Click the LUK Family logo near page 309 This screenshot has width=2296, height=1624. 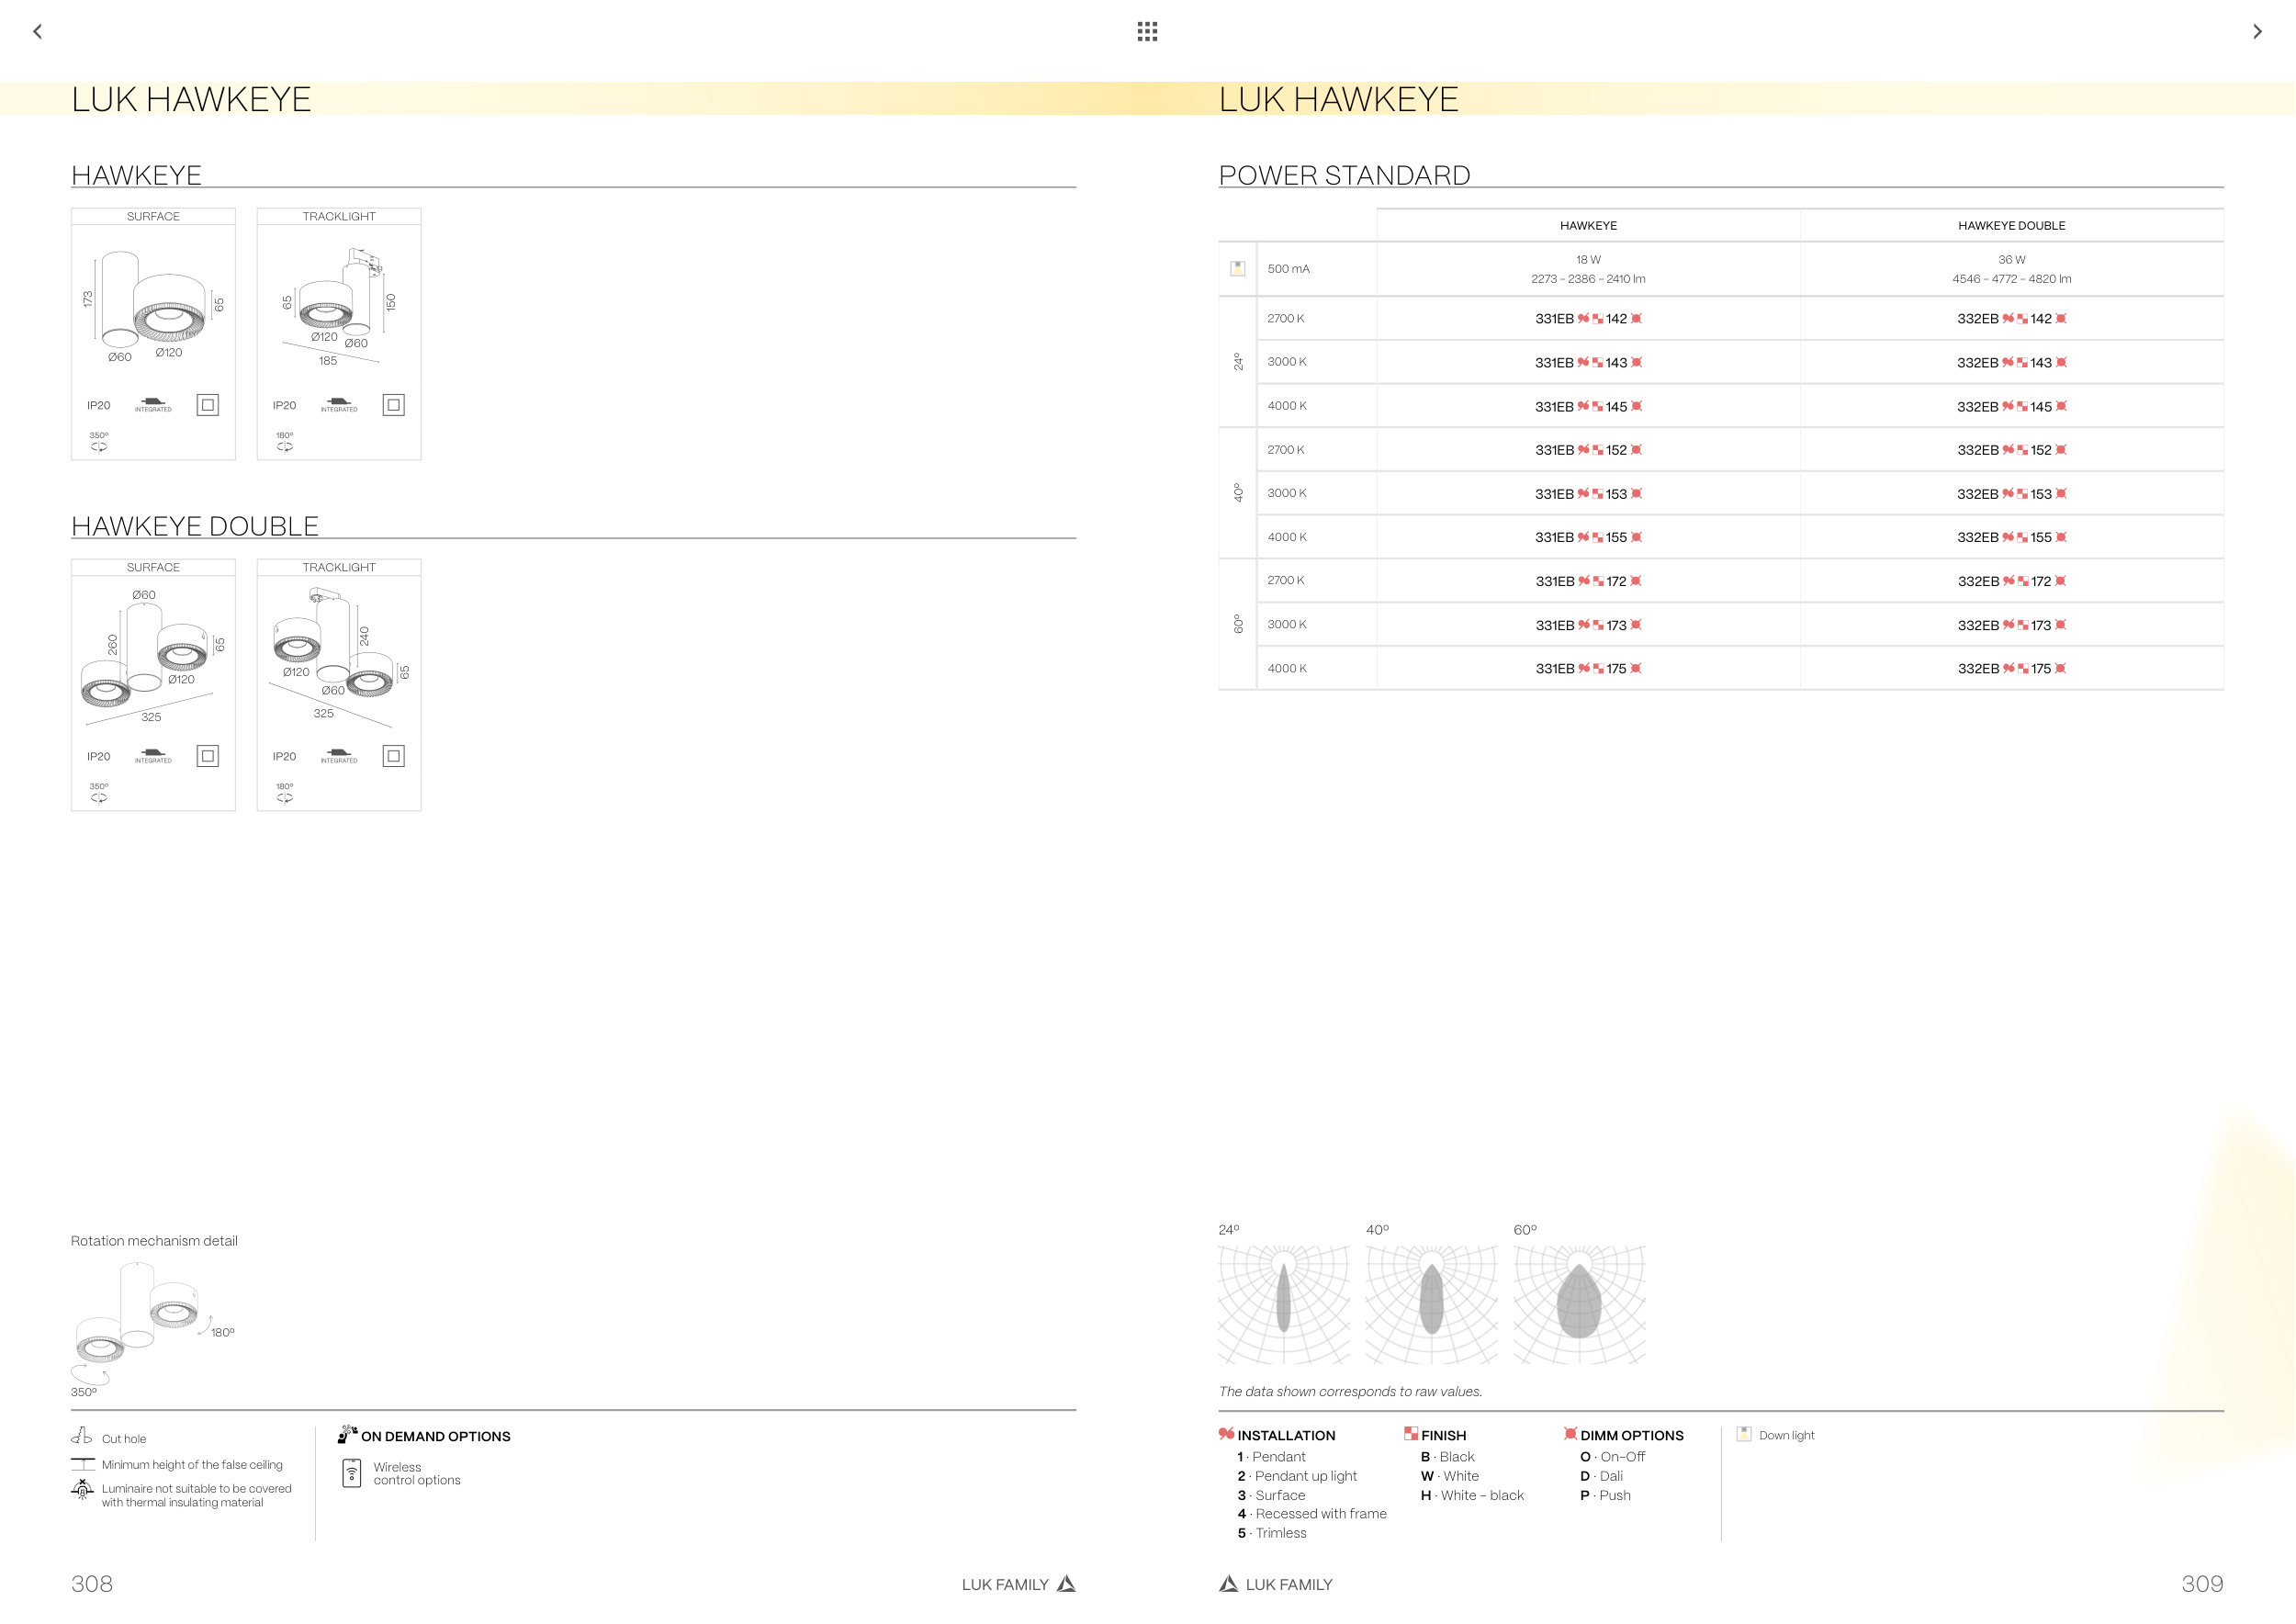click(1228, 1584)
